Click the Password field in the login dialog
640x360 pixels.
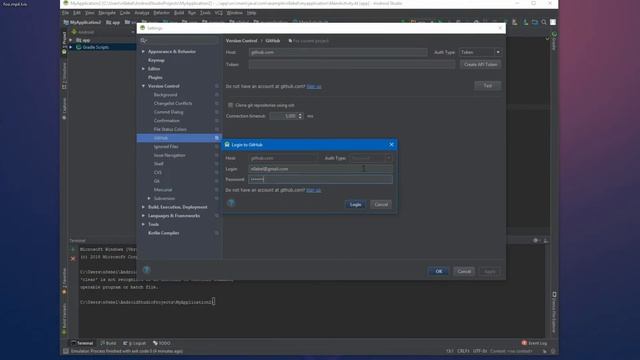click(320, 179)
